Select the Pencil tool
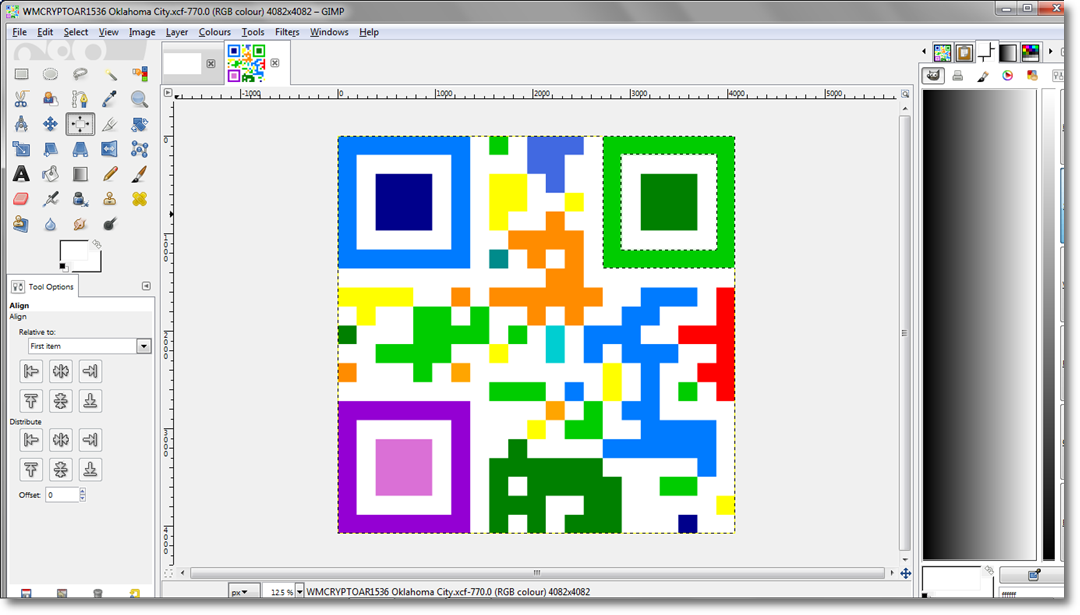Viewport: 1080px width, 615px height. [x=110, y=174]
